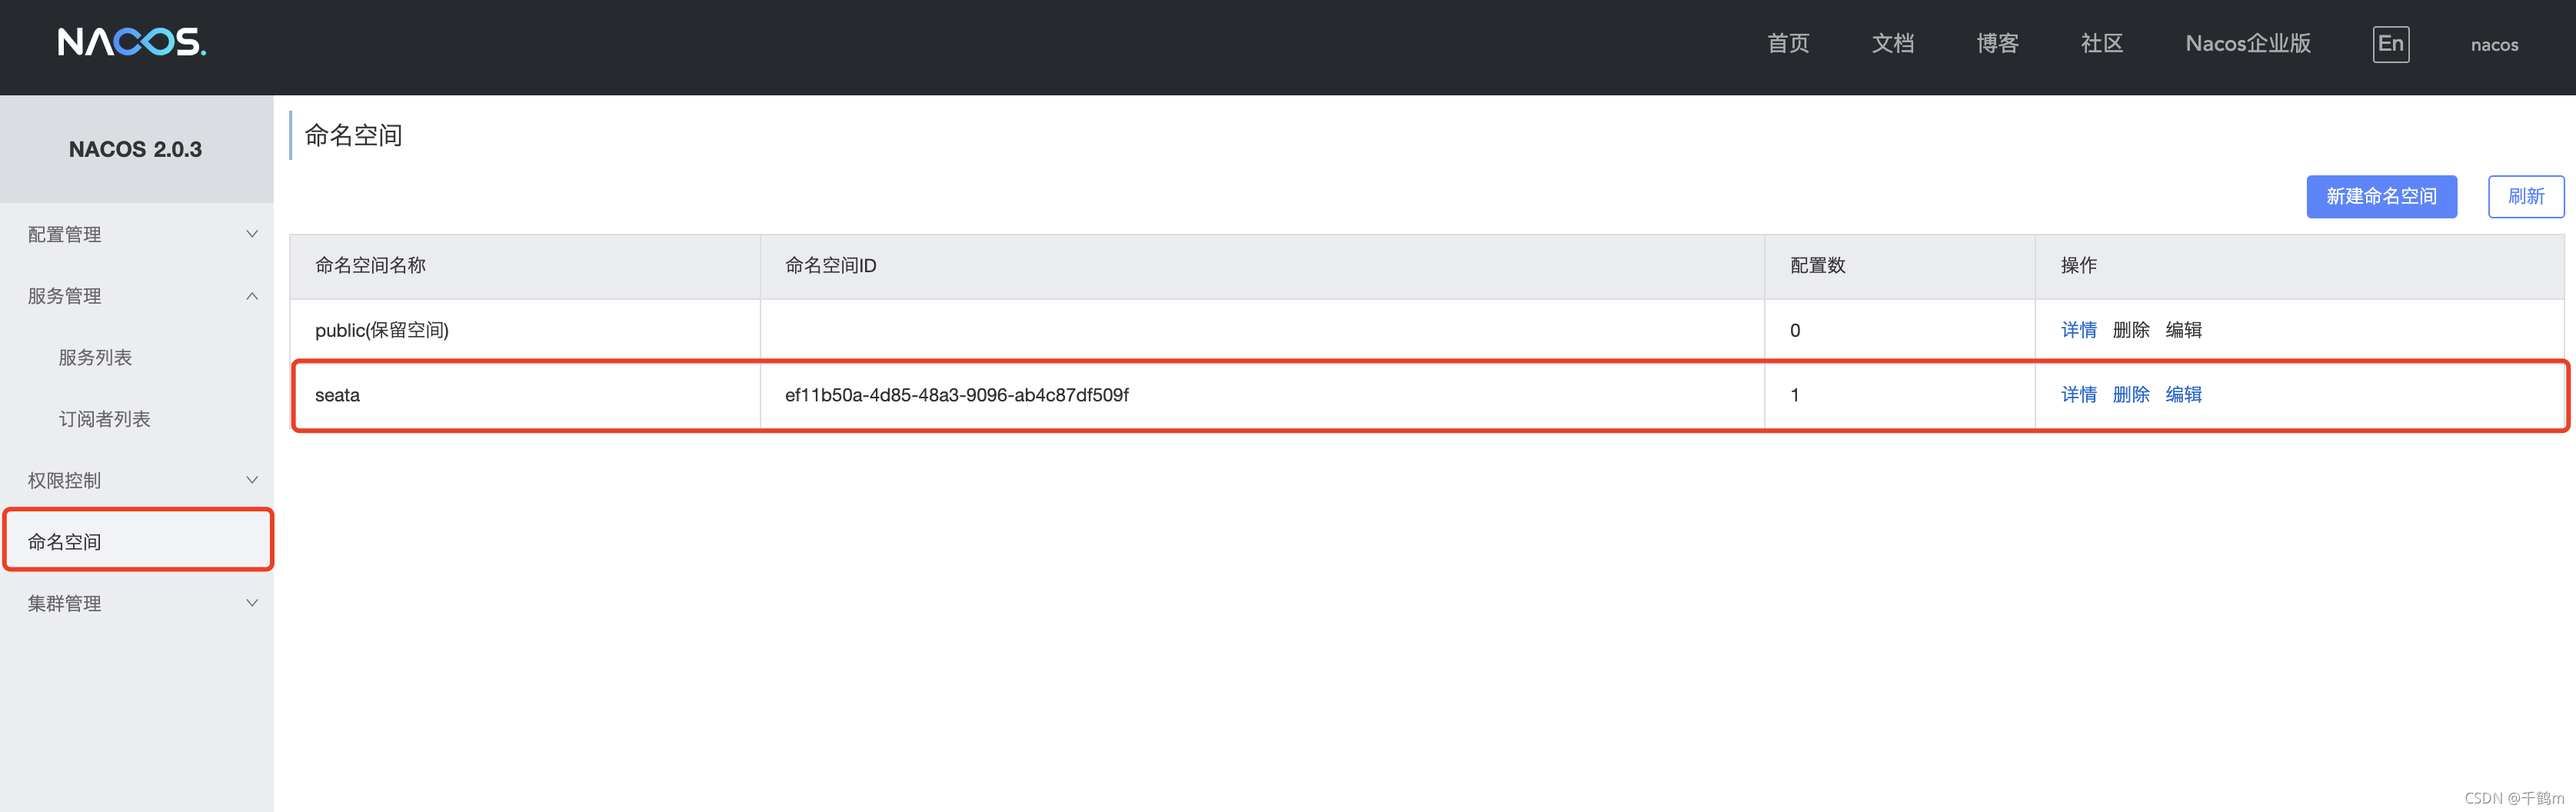This screenshot has height=812, width=2576.
Task: Click namespace ID ef11b50a-4d85-48a3-9096-ab4c87df509f
Action: click(956, 395)
